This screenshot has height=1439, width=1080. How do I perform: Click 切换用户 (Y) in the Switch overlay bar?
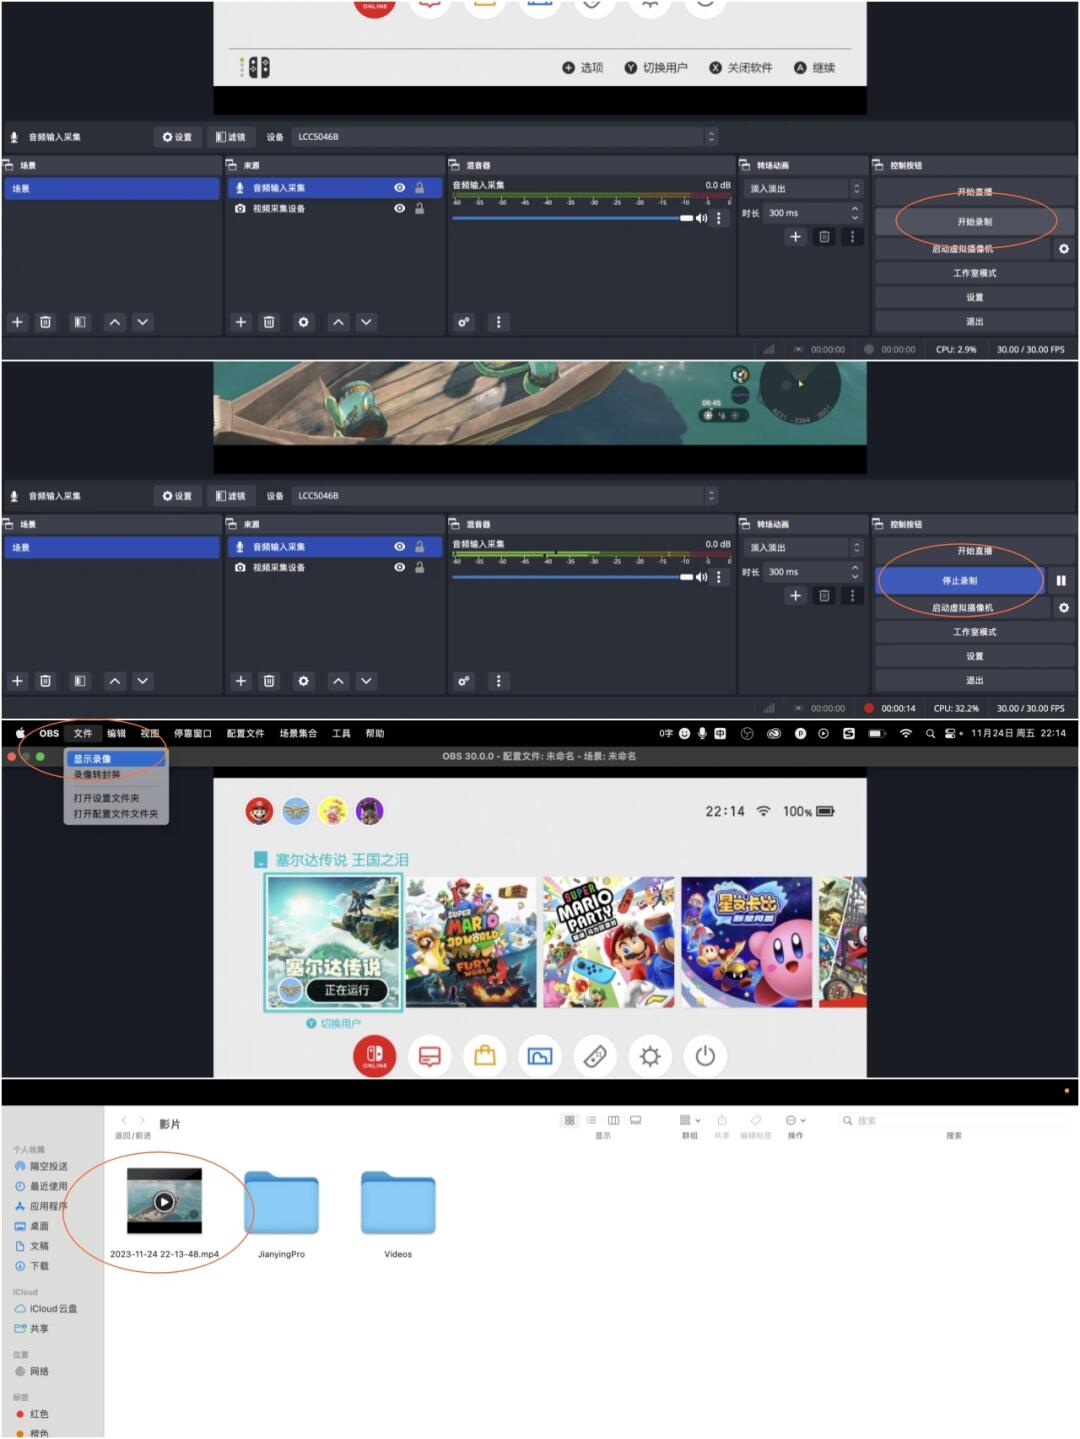(x=656, y=67)
